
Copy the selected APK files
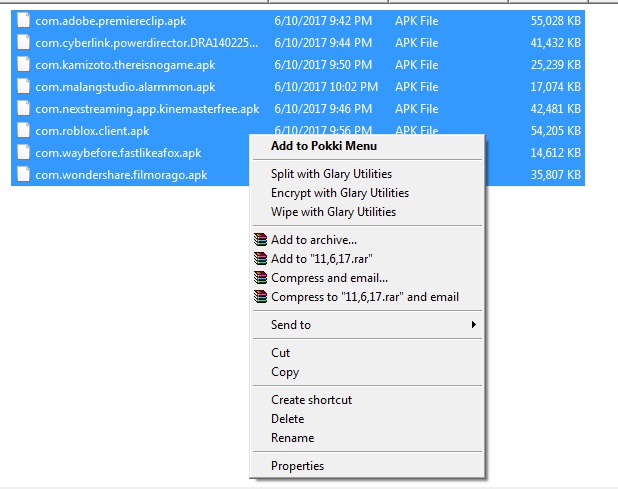click(285, 372)
